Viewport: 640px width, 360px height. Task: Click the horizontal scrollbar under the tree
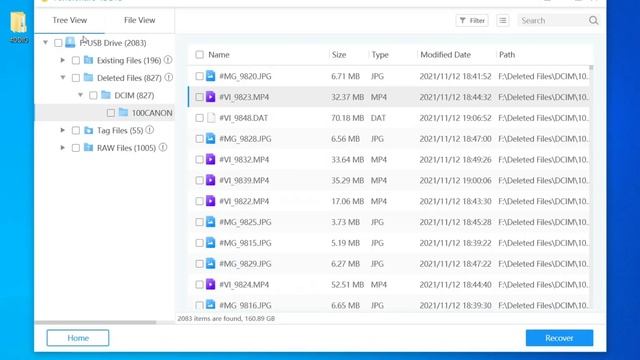96,322
